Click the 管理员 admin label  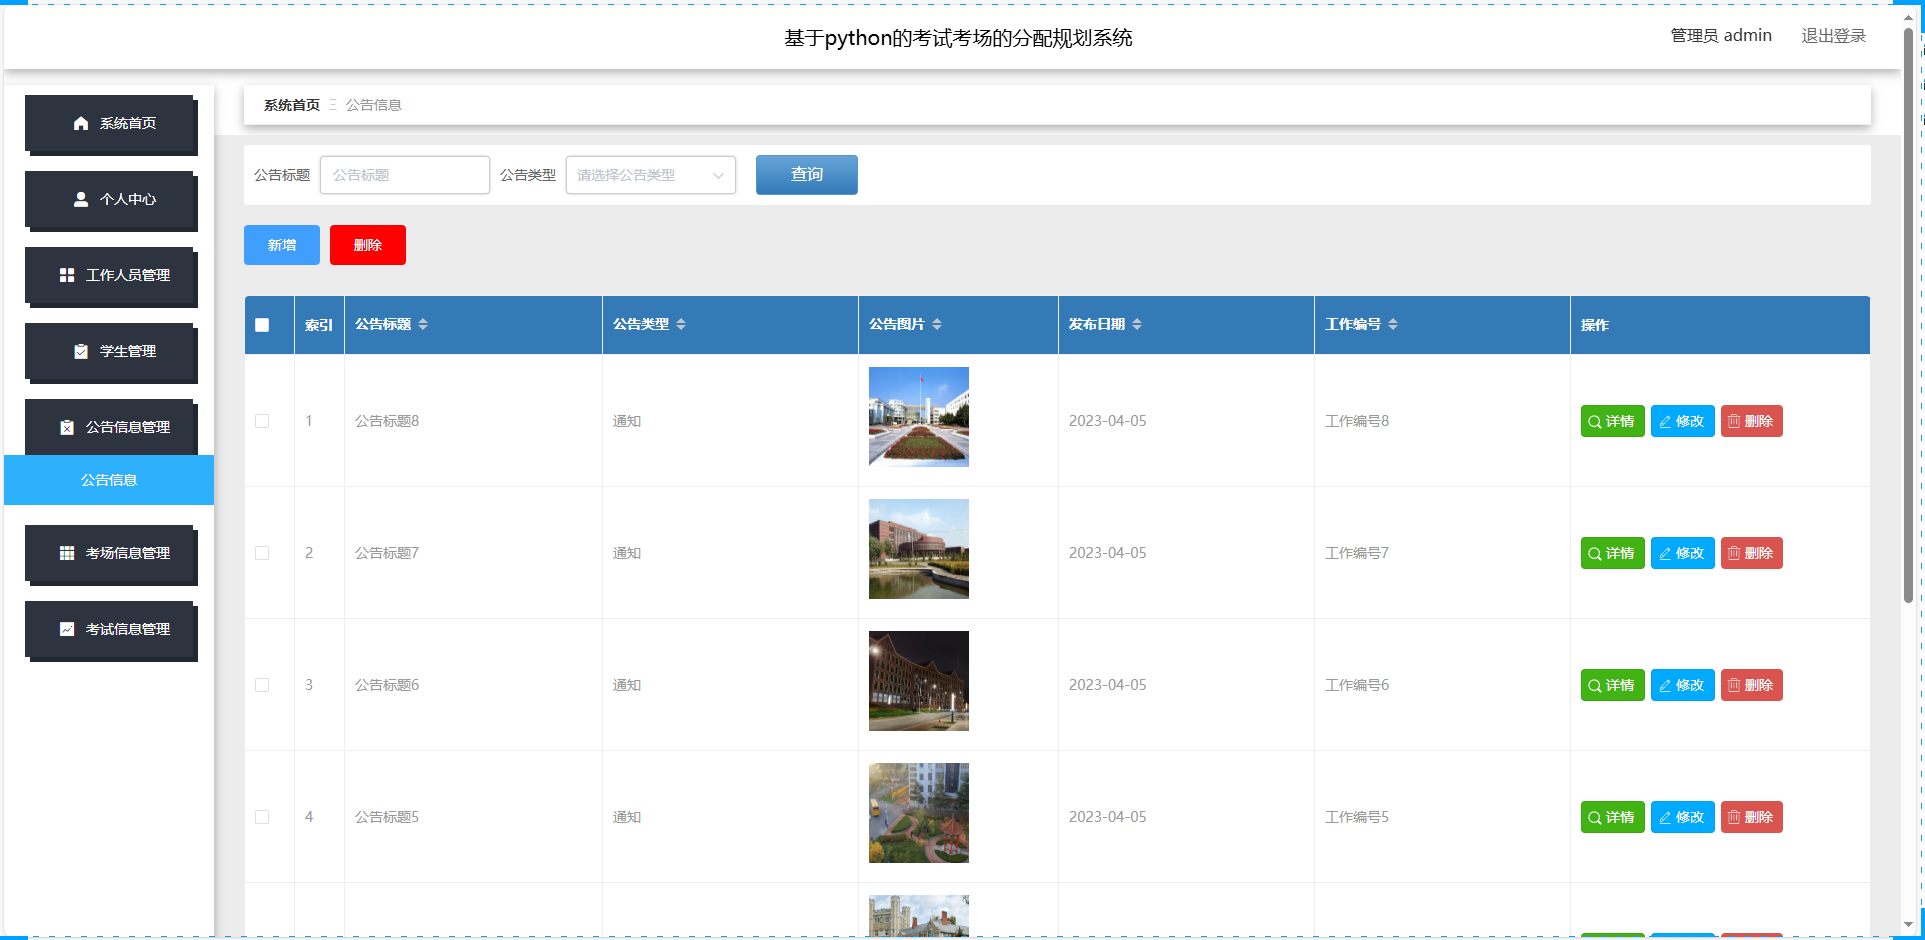(x=1721, y=36)
